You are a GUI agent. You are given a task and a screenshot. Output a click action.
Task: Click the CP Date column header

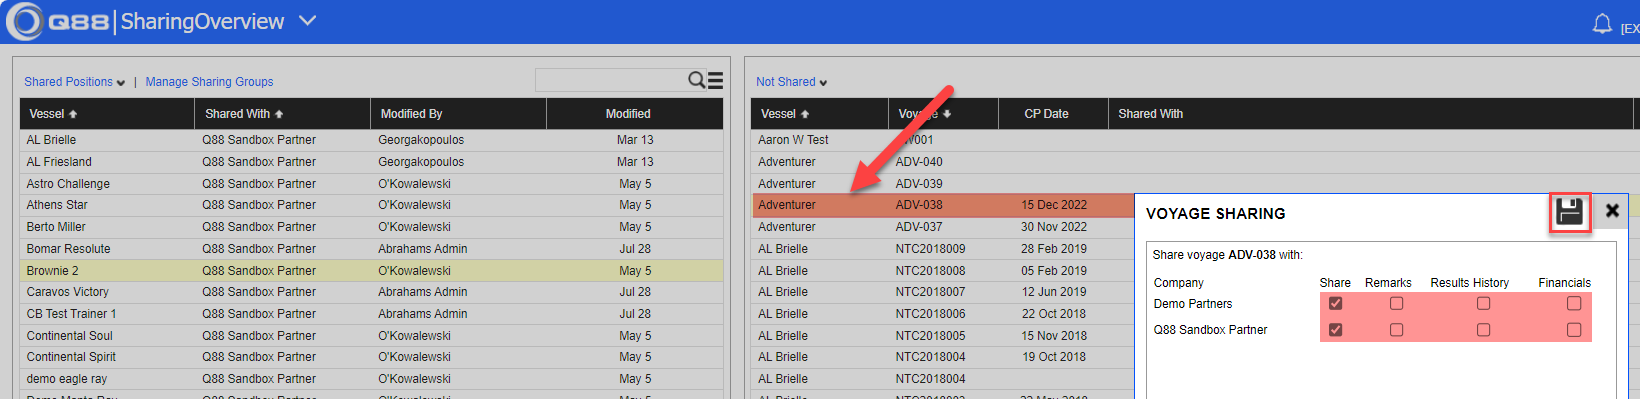1046,114
